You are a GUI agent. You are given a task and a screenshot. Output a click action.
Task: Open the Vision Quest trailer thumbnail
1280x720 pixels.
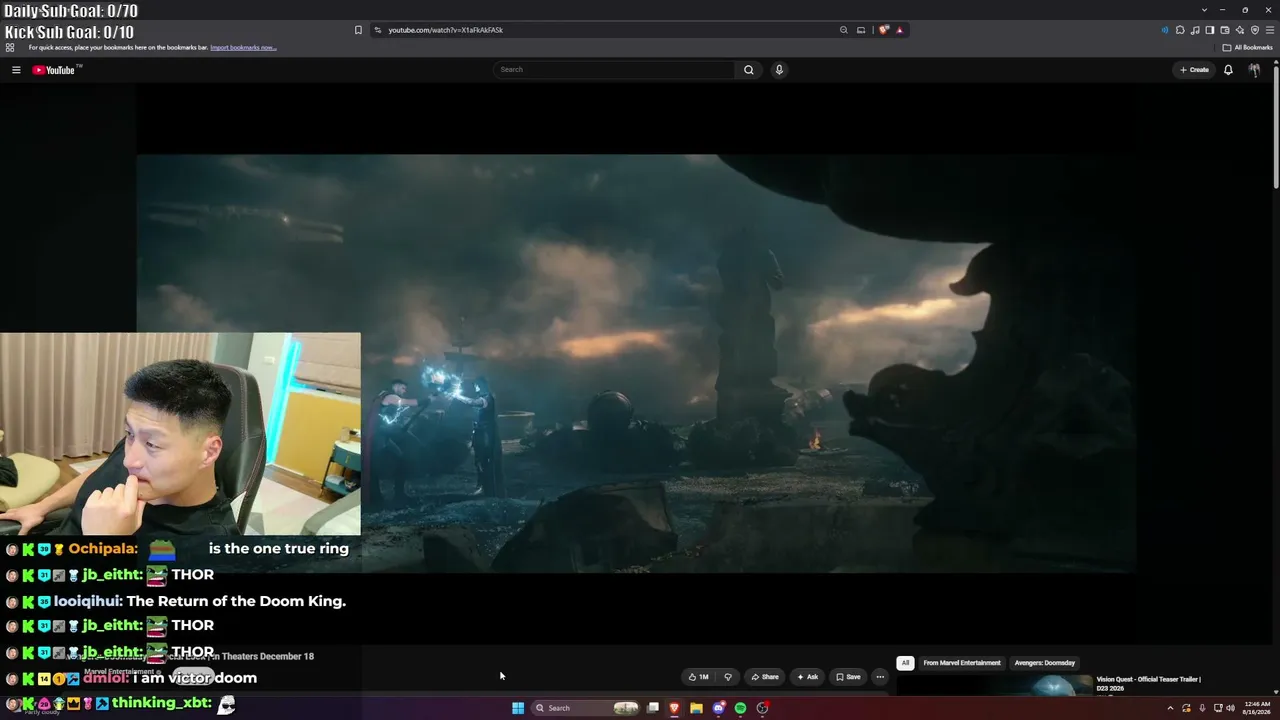pyautogui.click(x=995, y=685)
